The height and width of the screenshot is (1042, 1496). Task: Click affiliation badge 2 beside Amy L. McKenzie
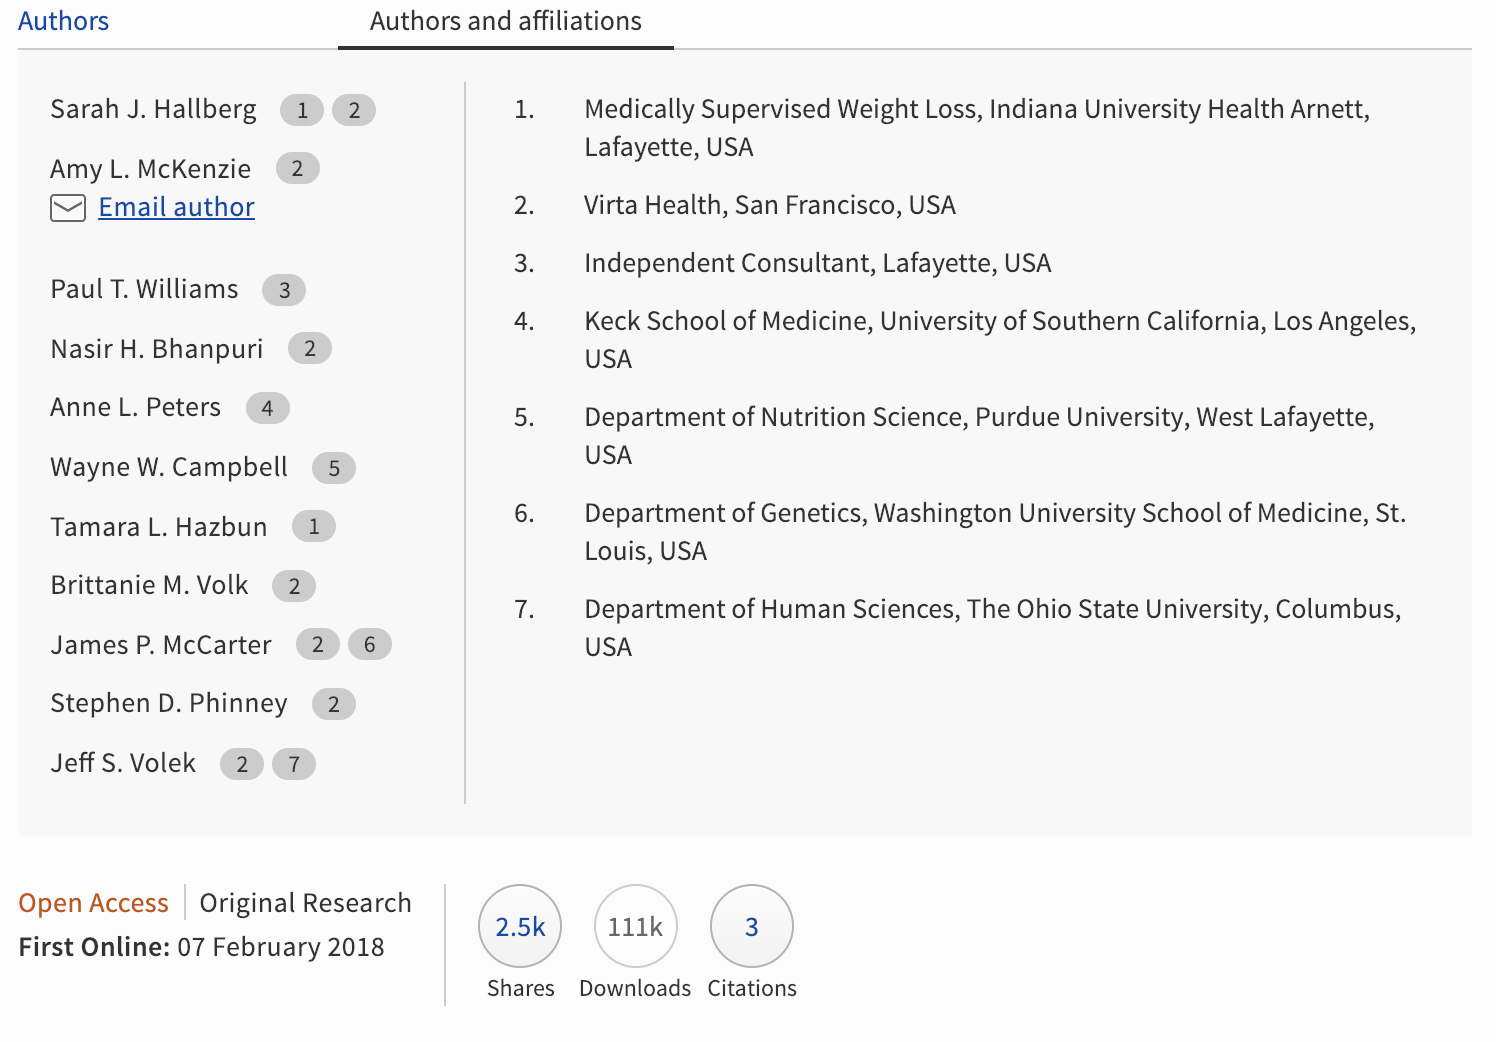(x=297, y=168)
